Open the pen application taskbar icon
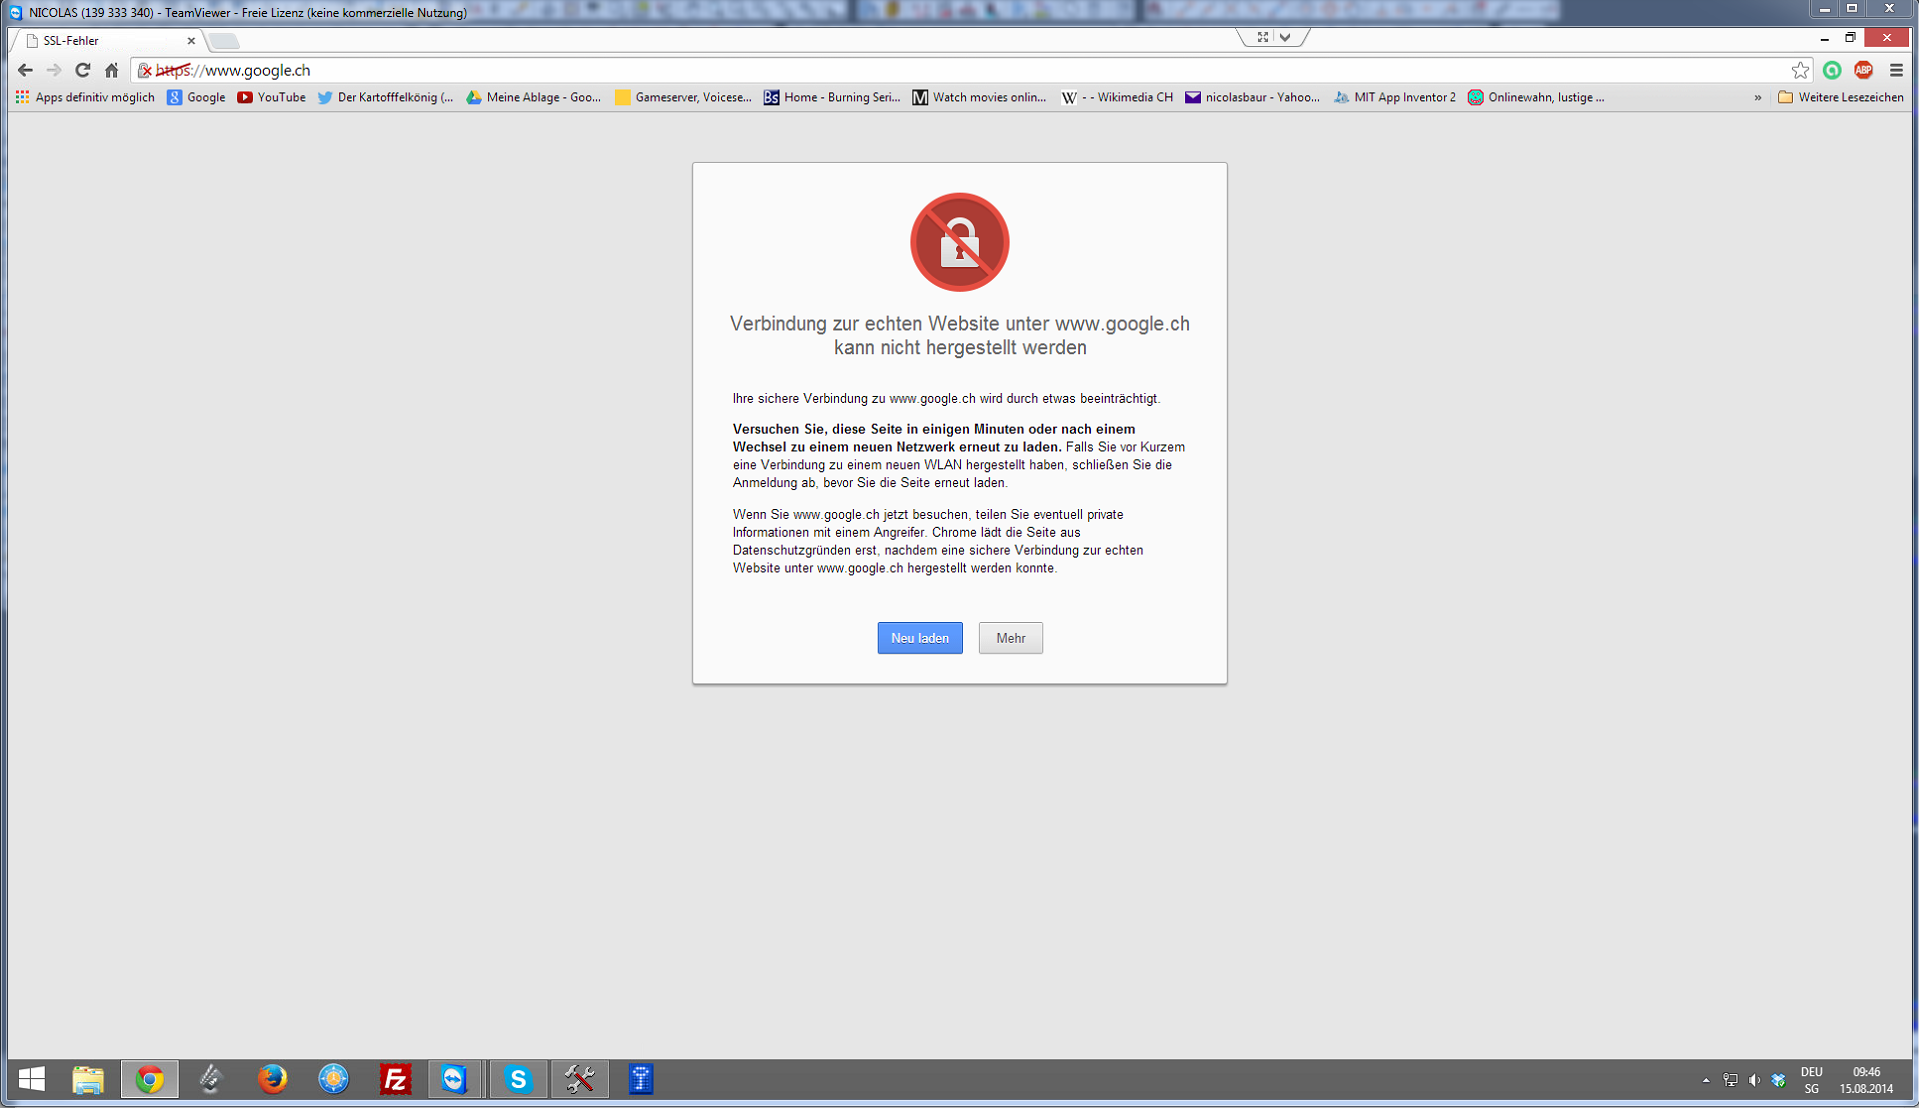Screen dimensions: 1919x1108 (211, 1079)
